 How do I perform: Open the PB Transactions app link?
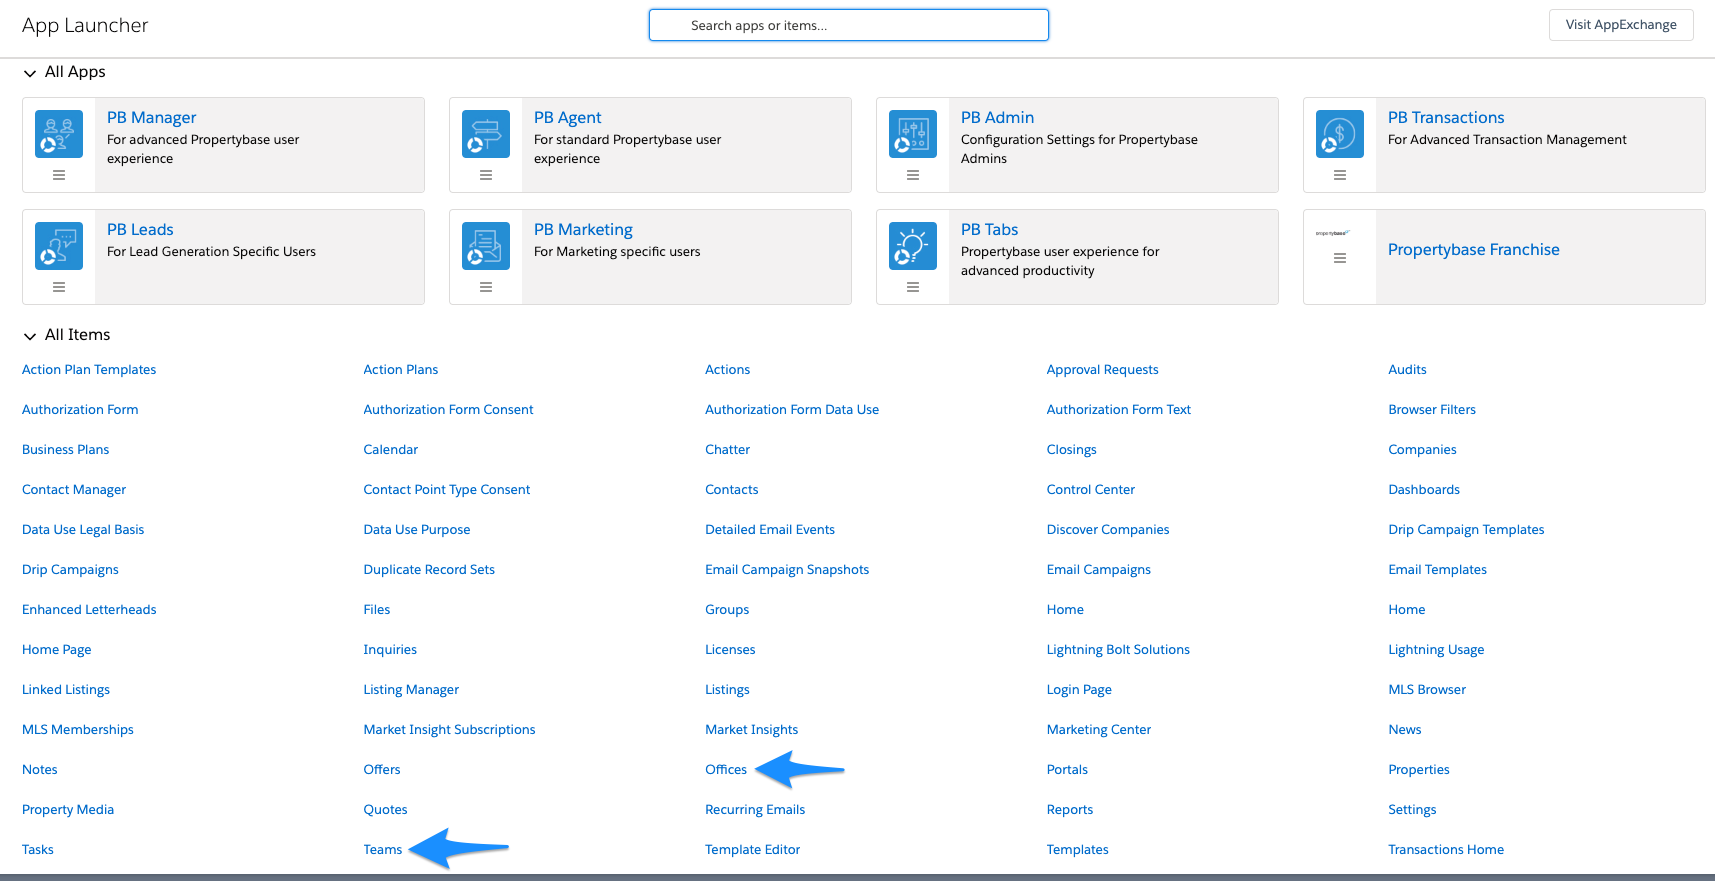coord(1446,117)
